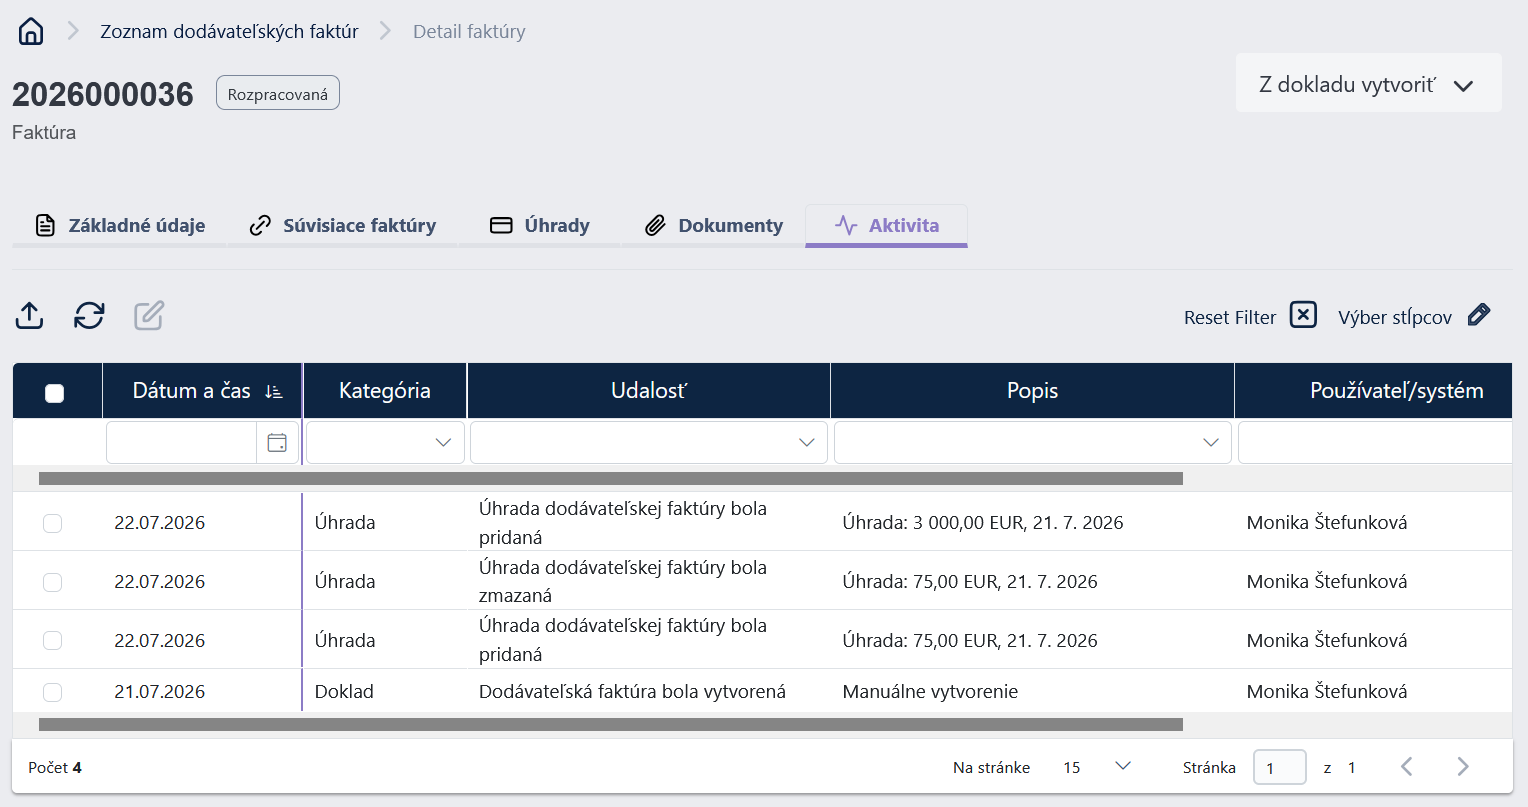Viewport: 1528px width, 807px height.
Task: Expand Z dokladu vytvoriť dropdown
Action: (x=1369, y=84)
